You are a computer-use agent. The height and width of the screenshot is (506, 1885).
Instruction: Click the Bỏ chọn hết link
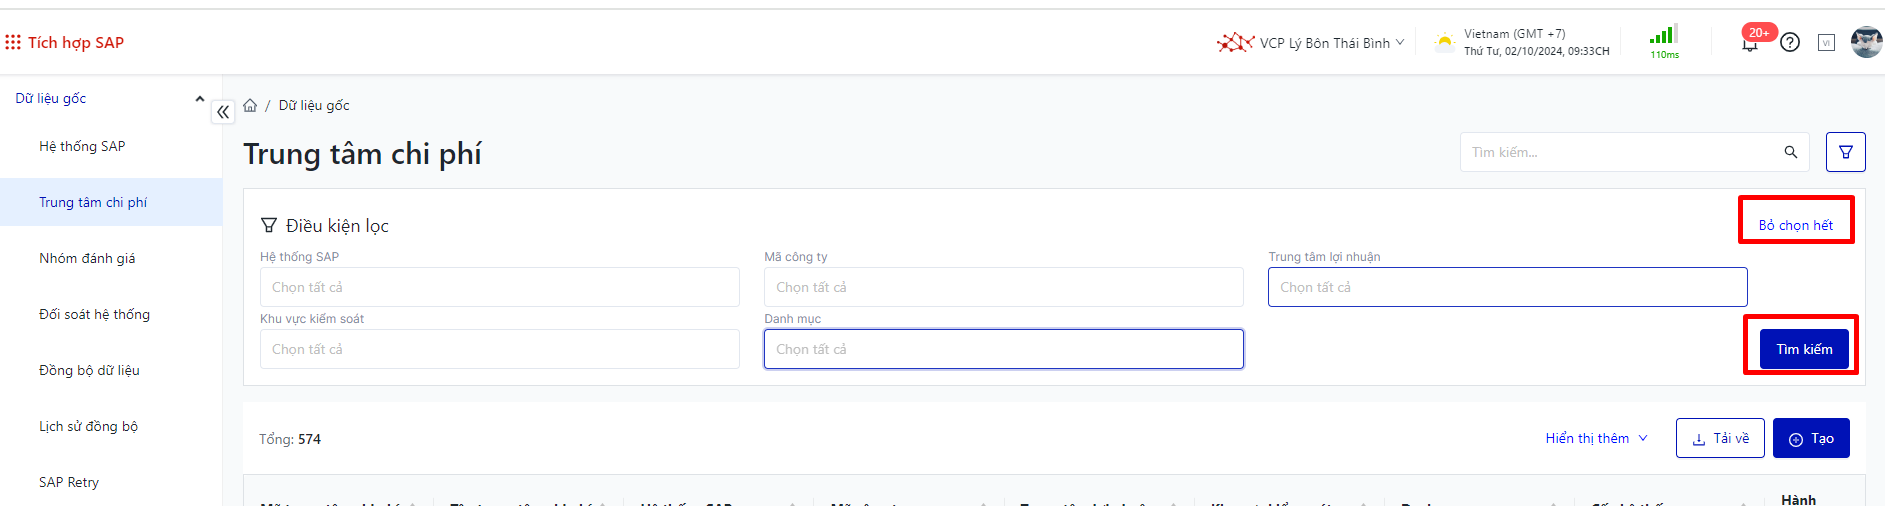1795,225
